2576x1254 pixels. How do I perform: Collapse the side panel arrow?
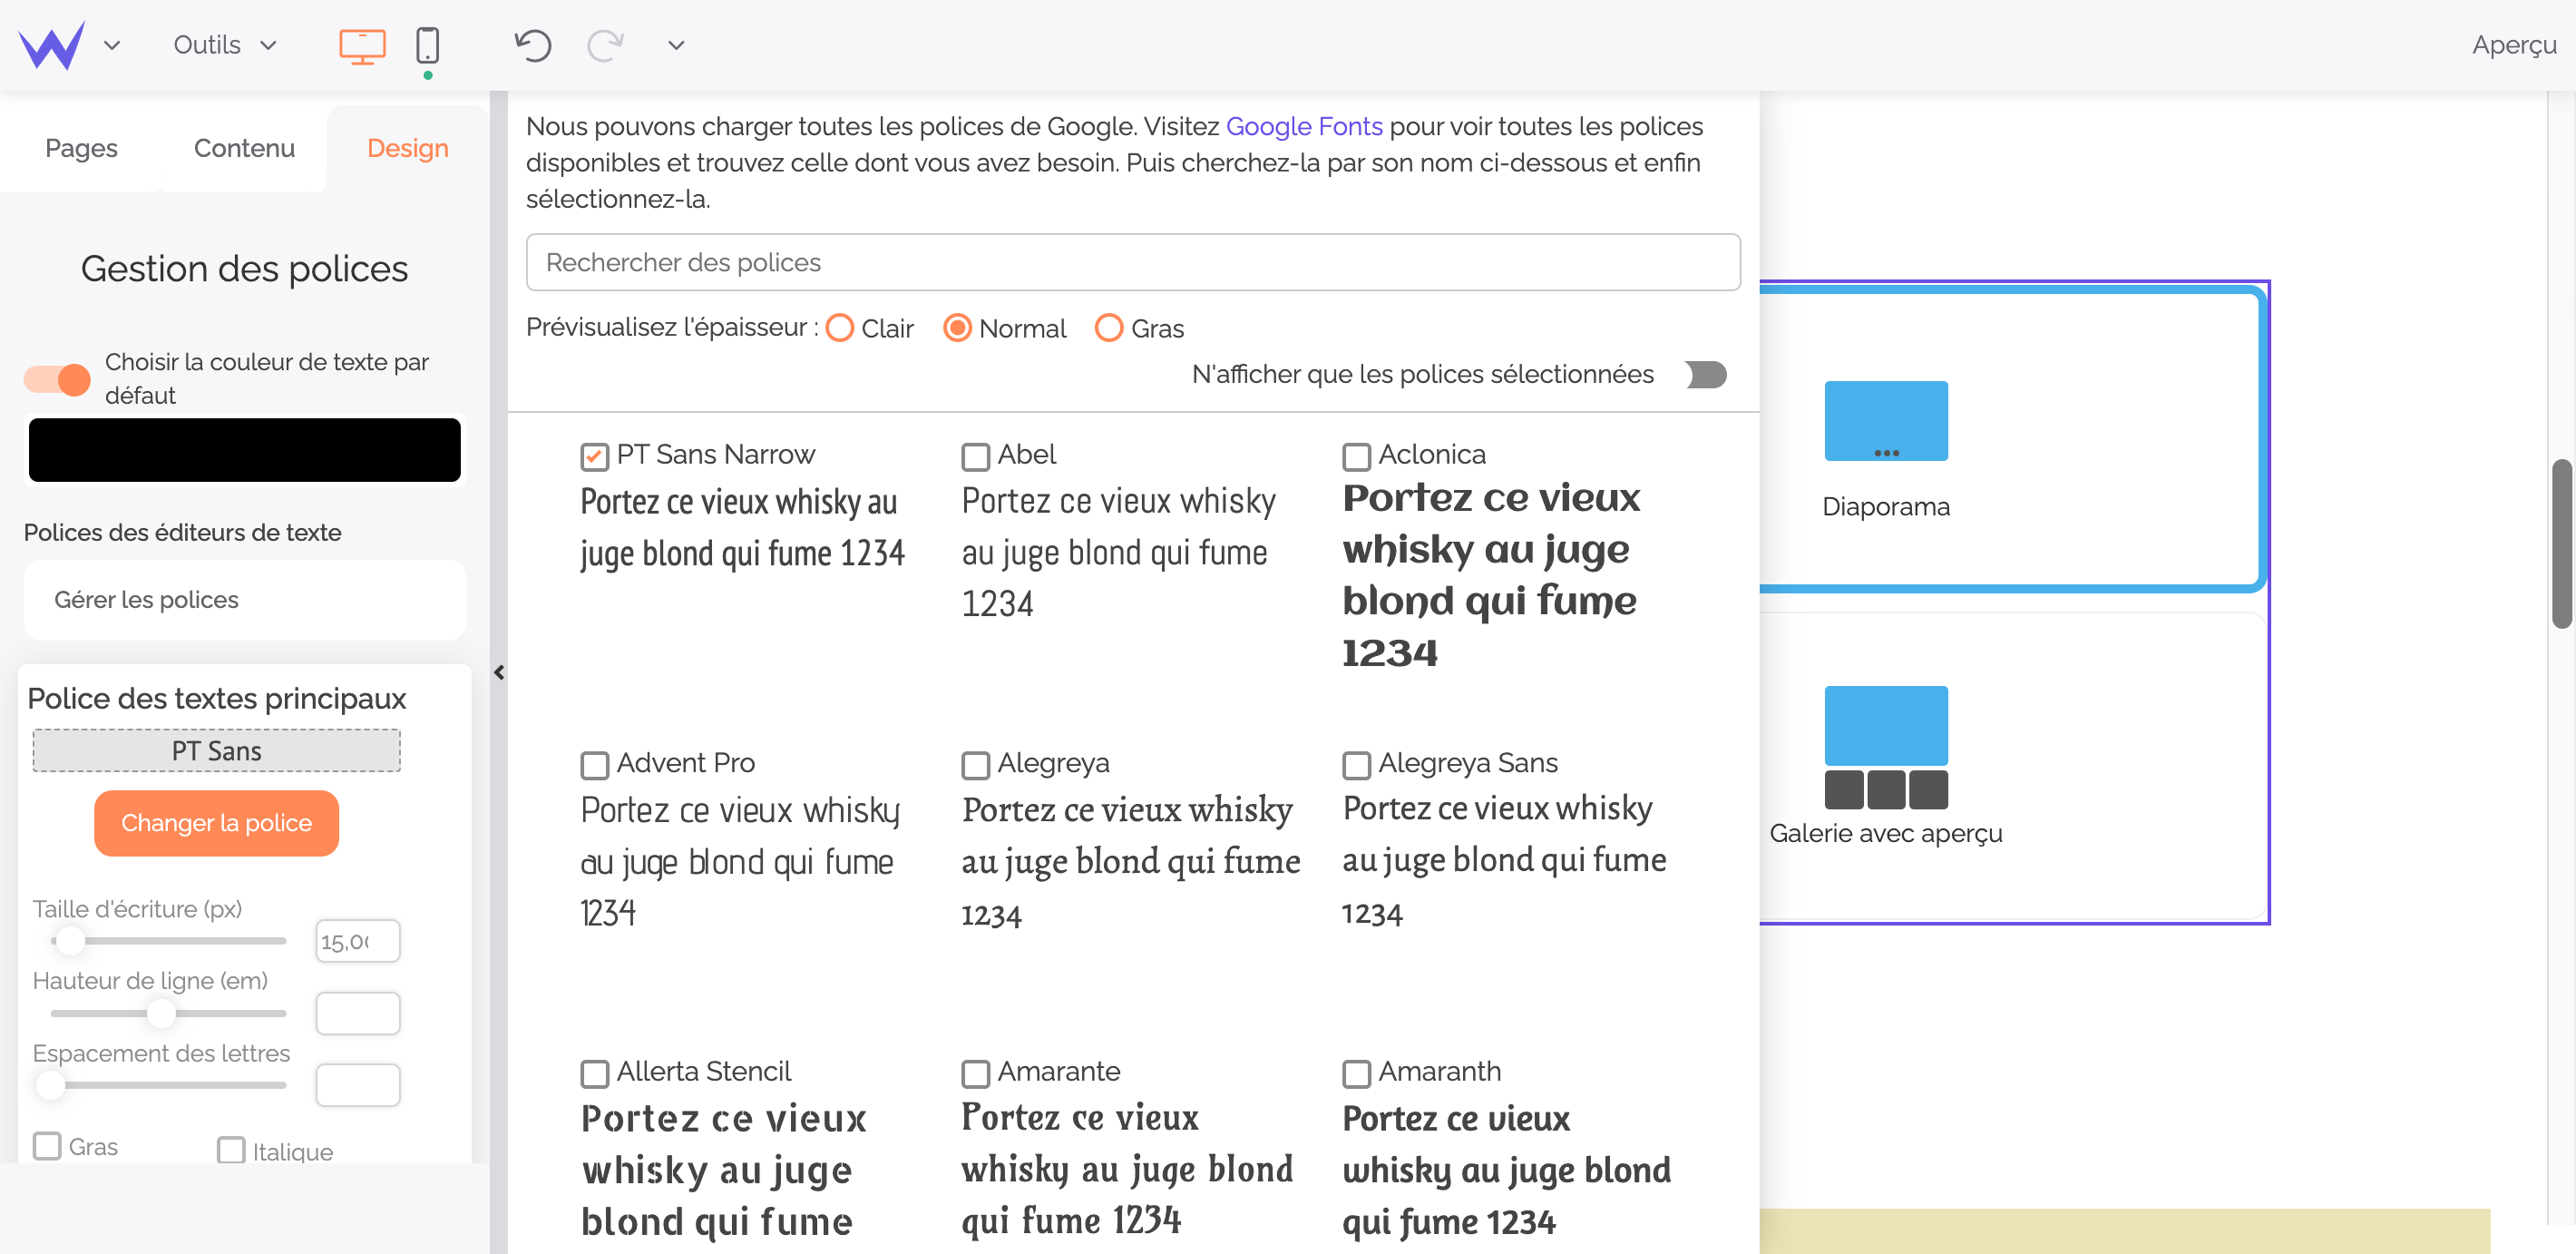[499, 673]
